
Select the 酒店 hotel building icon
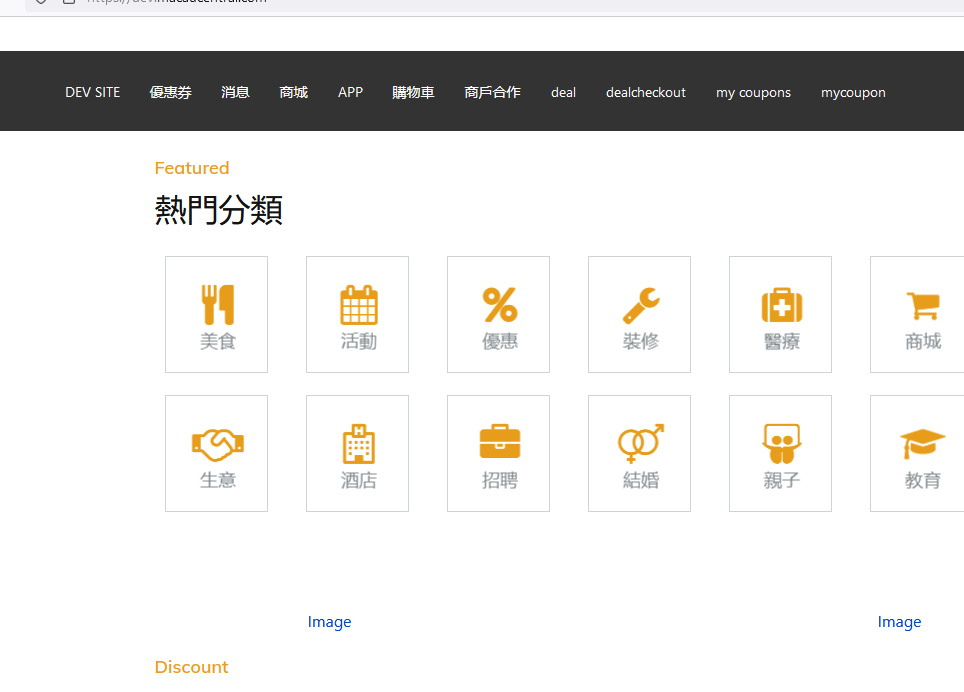pos(358,443)
